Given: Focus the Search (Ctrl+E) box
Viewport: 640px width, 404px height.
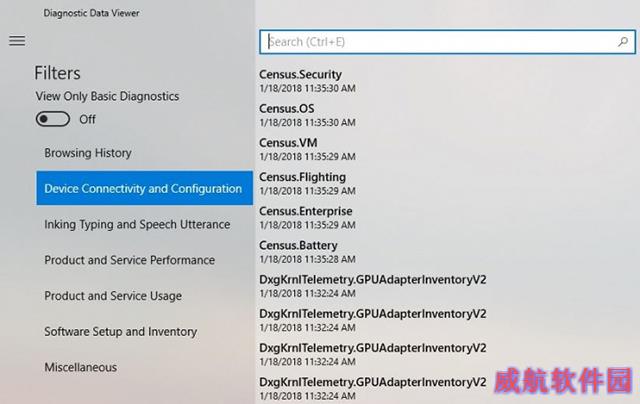Looking at the screenshot, I should tap(447, 42).
